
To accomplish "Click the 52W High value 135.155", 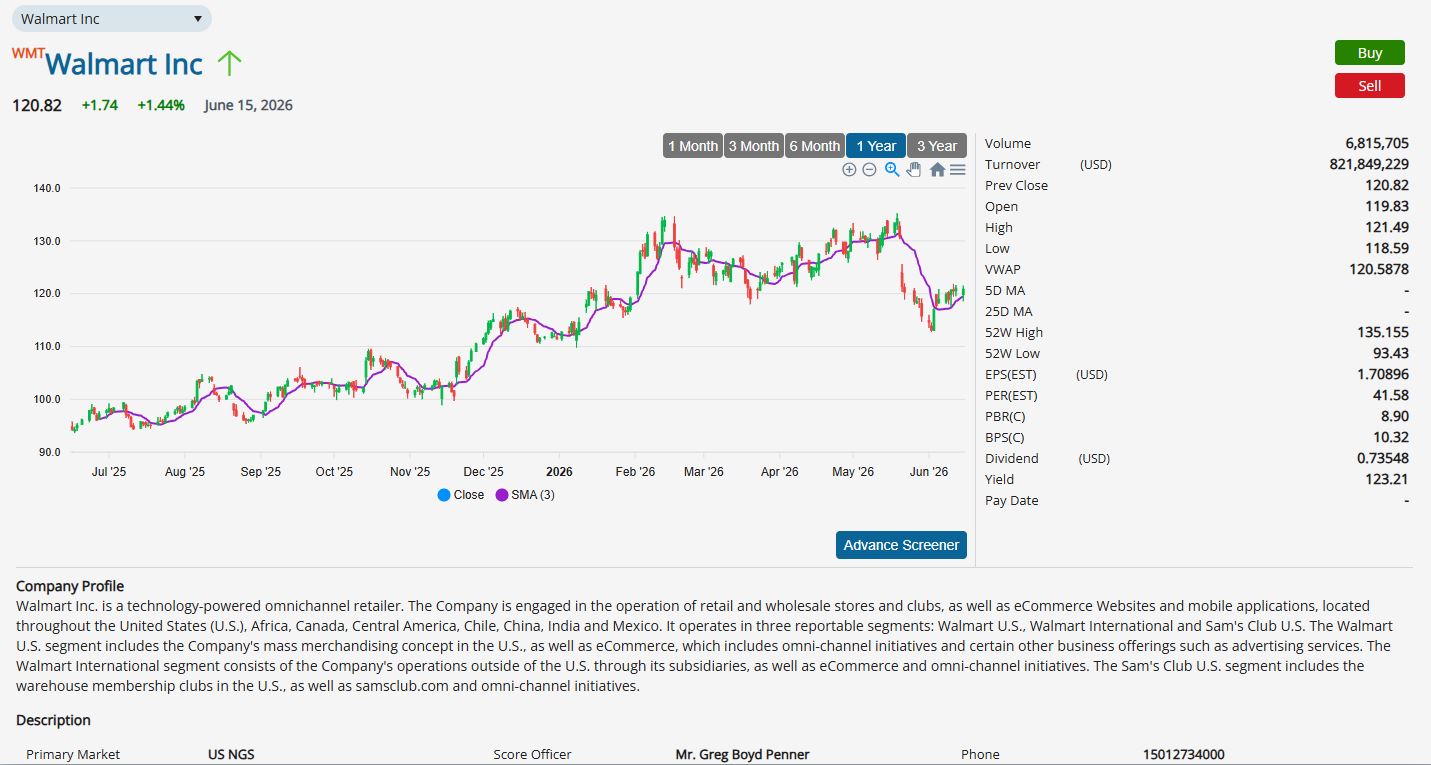I will [x=1382, y=332].
